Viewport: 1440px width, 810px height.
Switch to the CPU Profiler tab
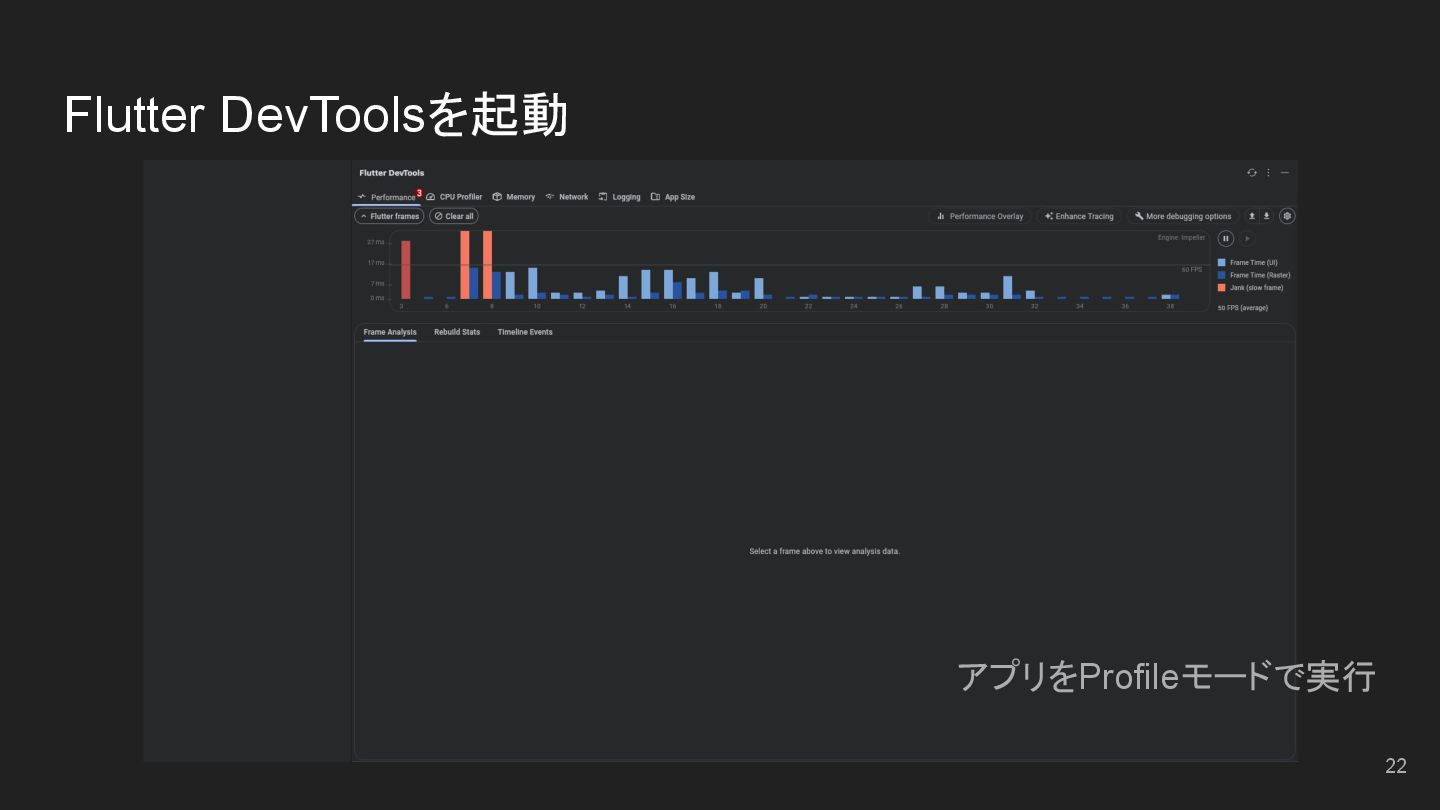click(454, 197)
